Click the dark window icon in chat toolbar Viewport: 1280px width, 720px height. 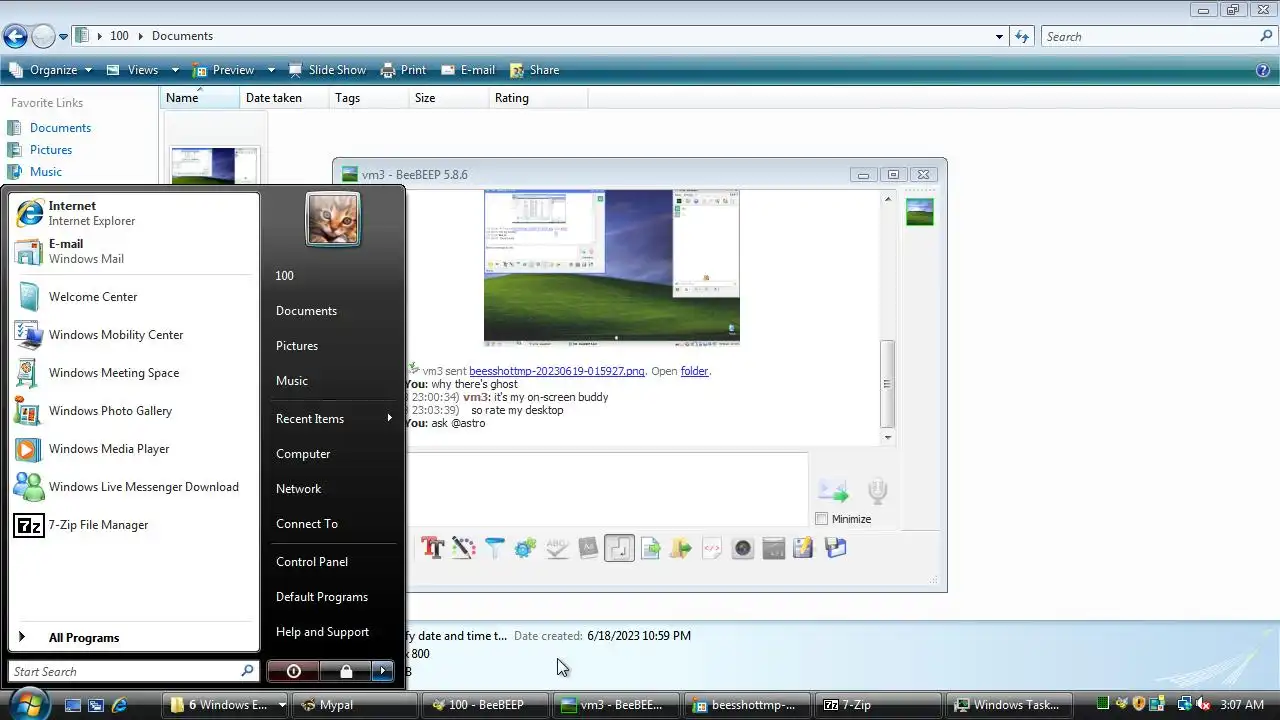[x=773, y=548]
